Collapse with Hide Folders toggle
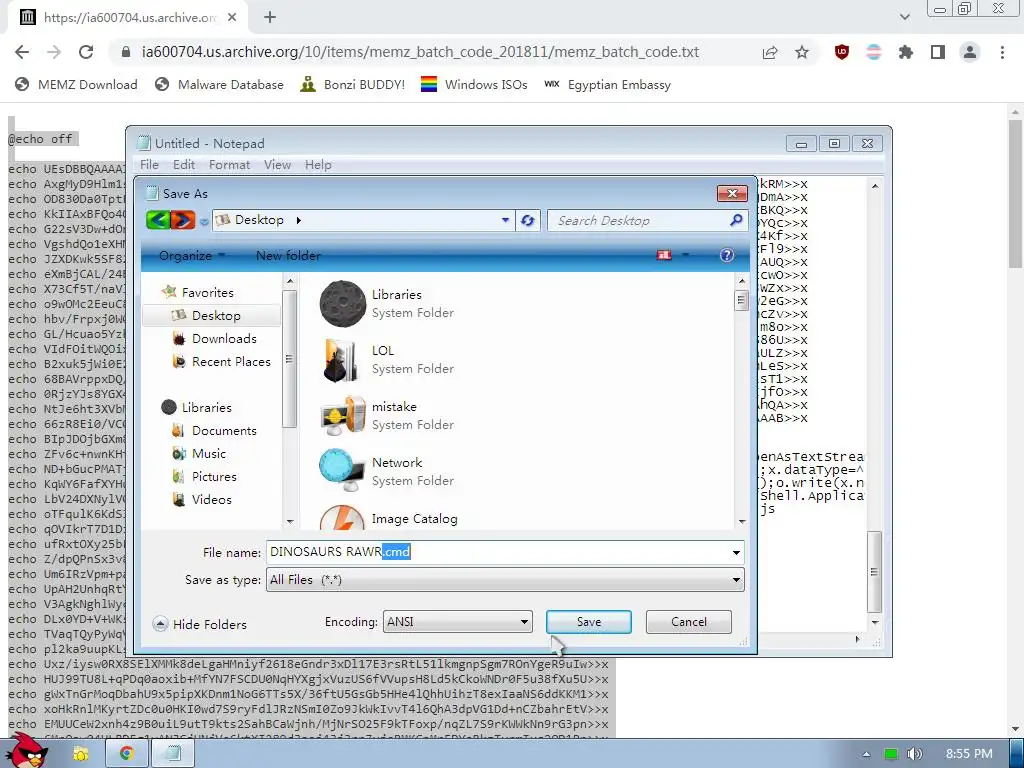 200,624
